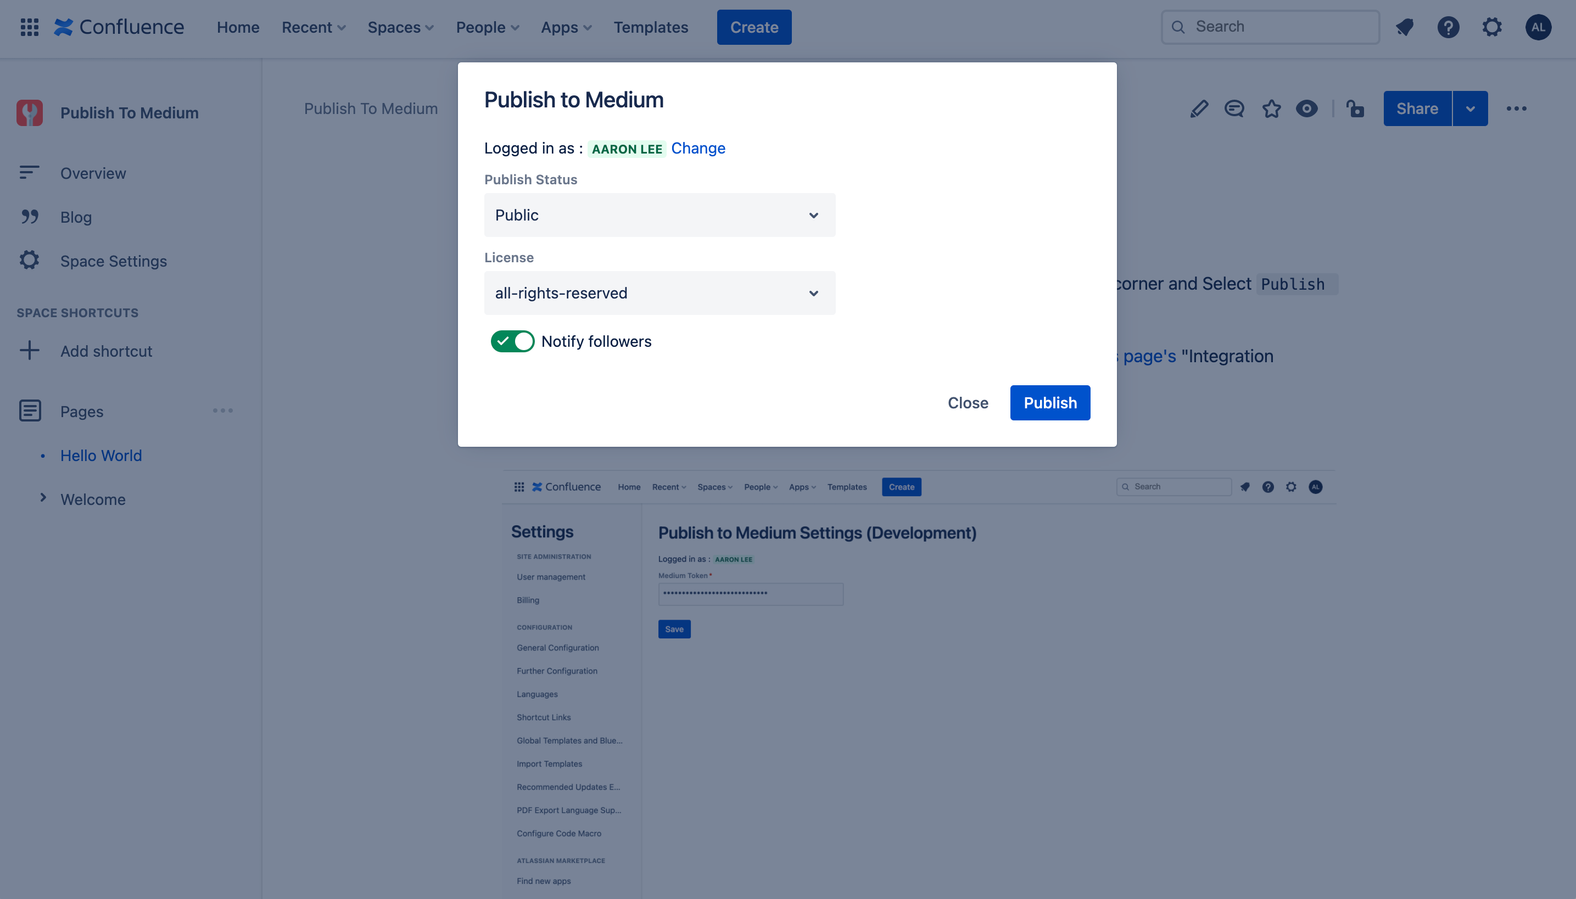Viewport: 1576px width, 899px height.
Task: Open the notifications icon in top bar
Action: pyautogui.click(x=1405, y=27)
